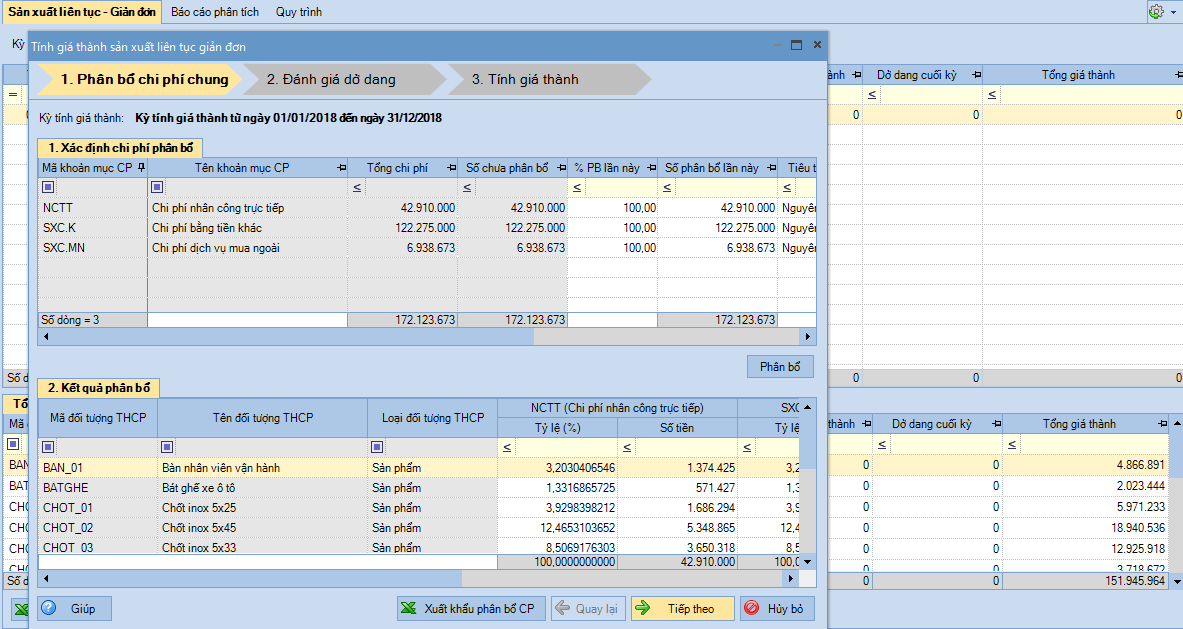This screenshot has width=1183, height=629.
Task: Pin the 'Tên khoản mục CP' column
Action: tap(341, 167)
